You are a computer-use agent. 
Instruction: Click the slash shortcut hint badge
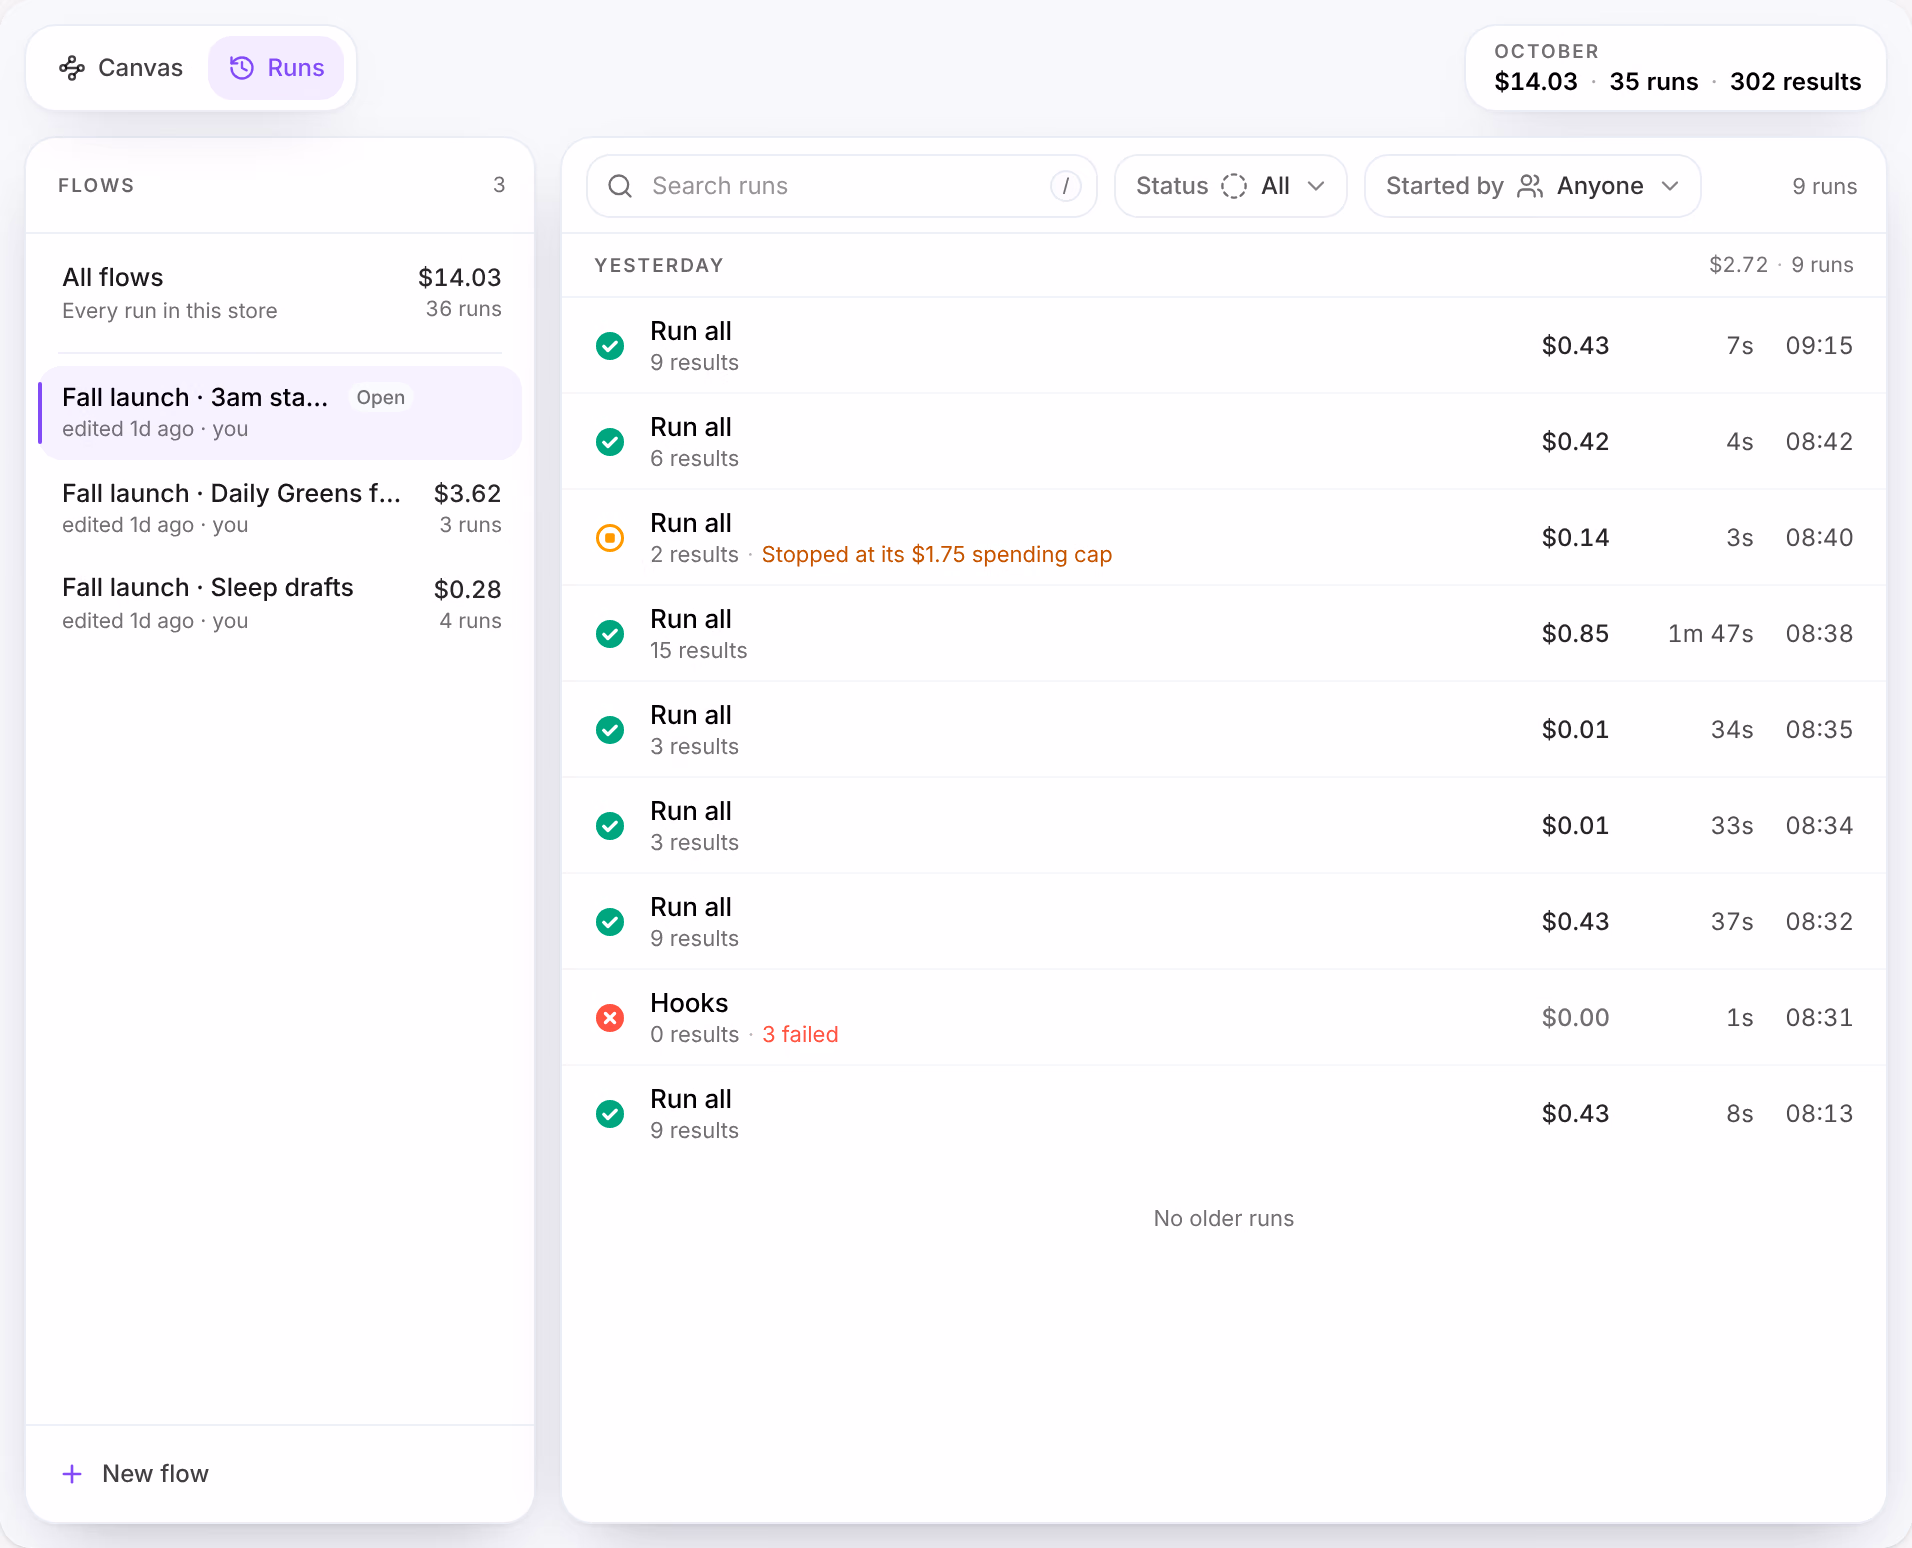[1066, 186]
